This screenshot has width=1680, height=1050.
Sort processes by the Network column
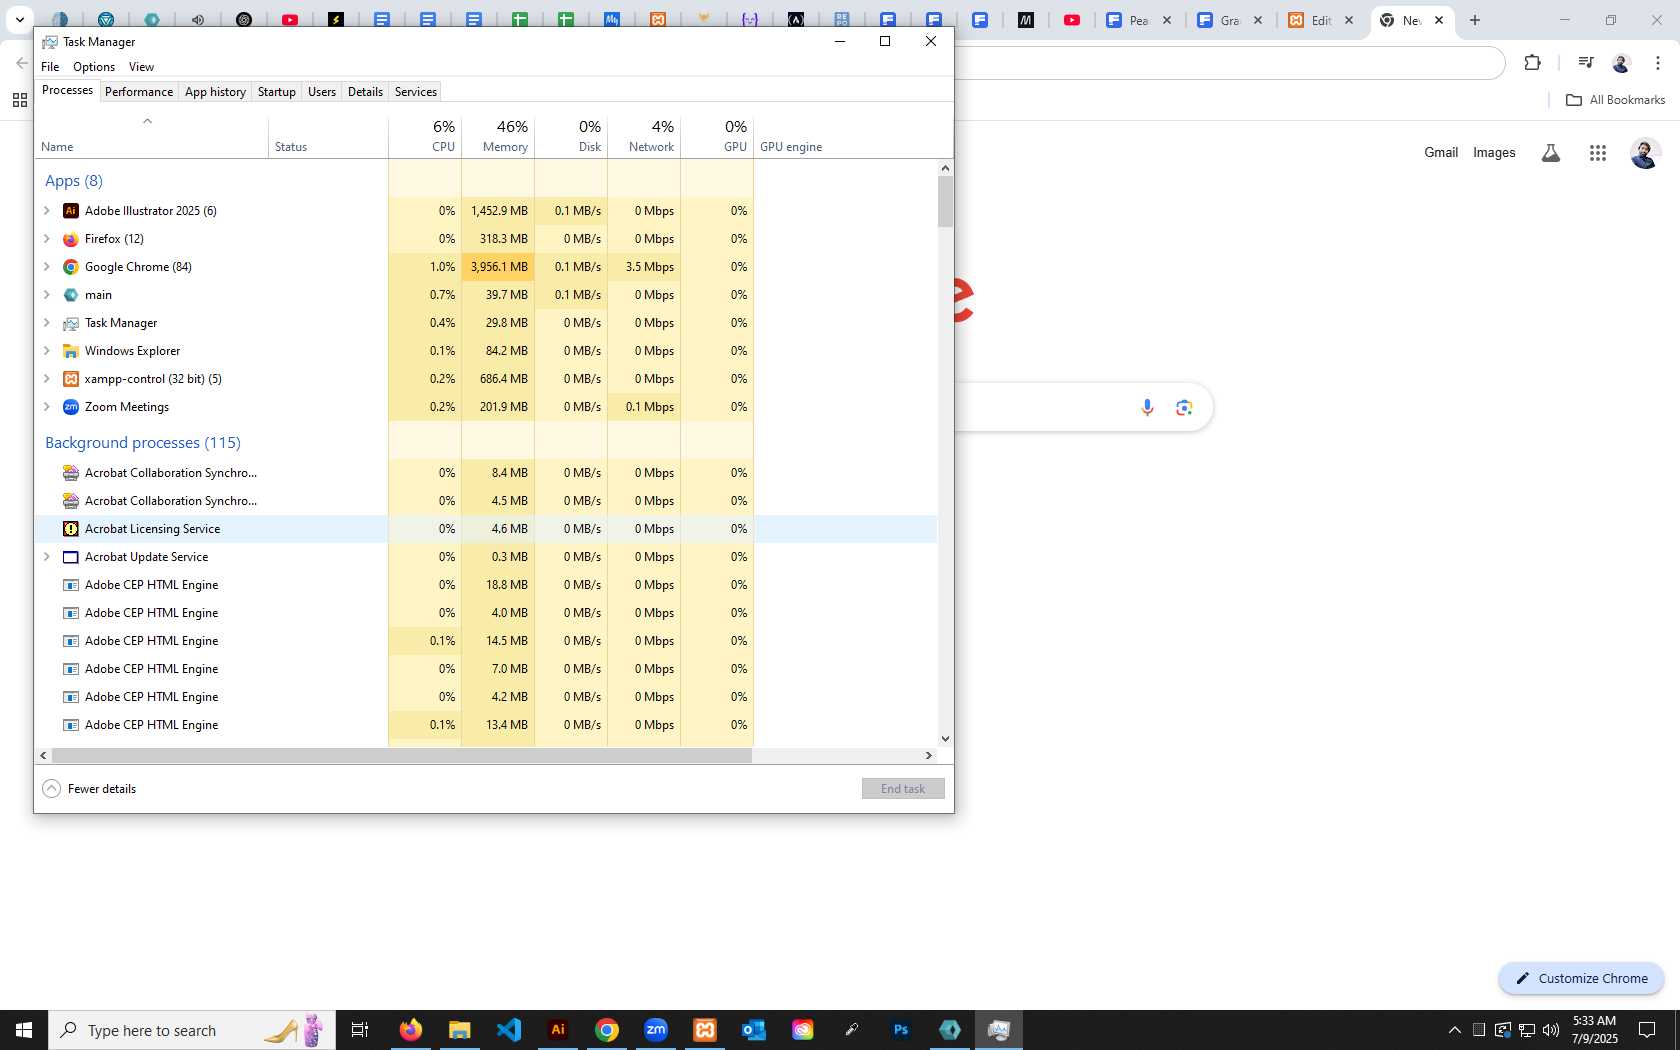644,136
